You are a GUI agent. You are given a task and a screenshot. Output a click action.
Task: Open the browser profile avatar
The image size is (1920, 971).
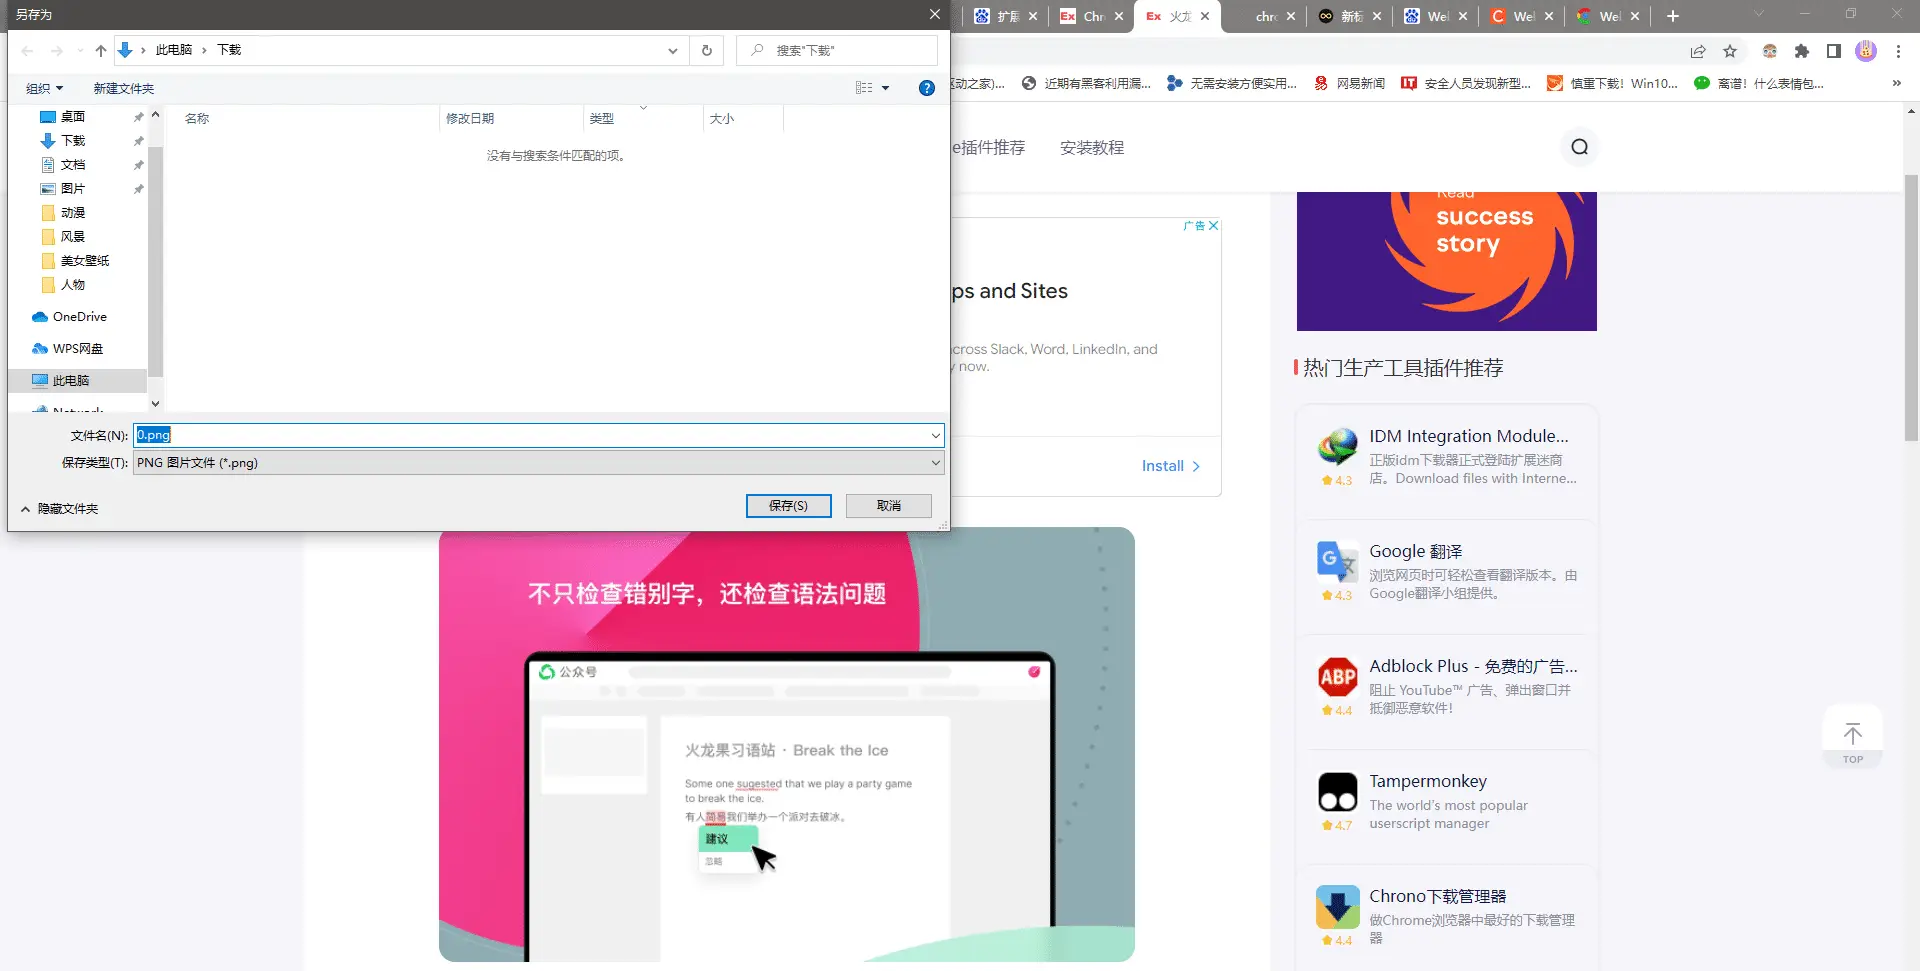tap(1867, 51)
